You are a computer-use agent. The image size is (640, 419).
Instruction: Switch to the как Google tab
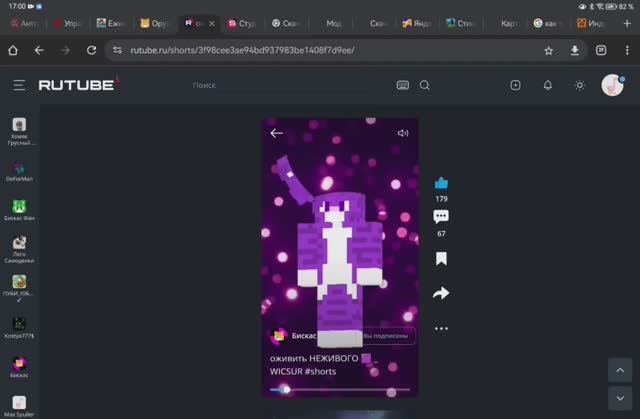[x=547, y=23]
